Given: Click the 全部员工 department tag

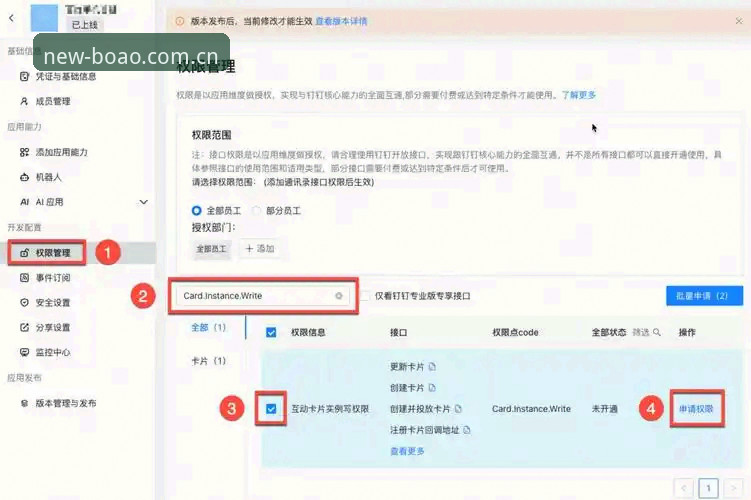Looking at the screenshot, I should click(211, 249).
